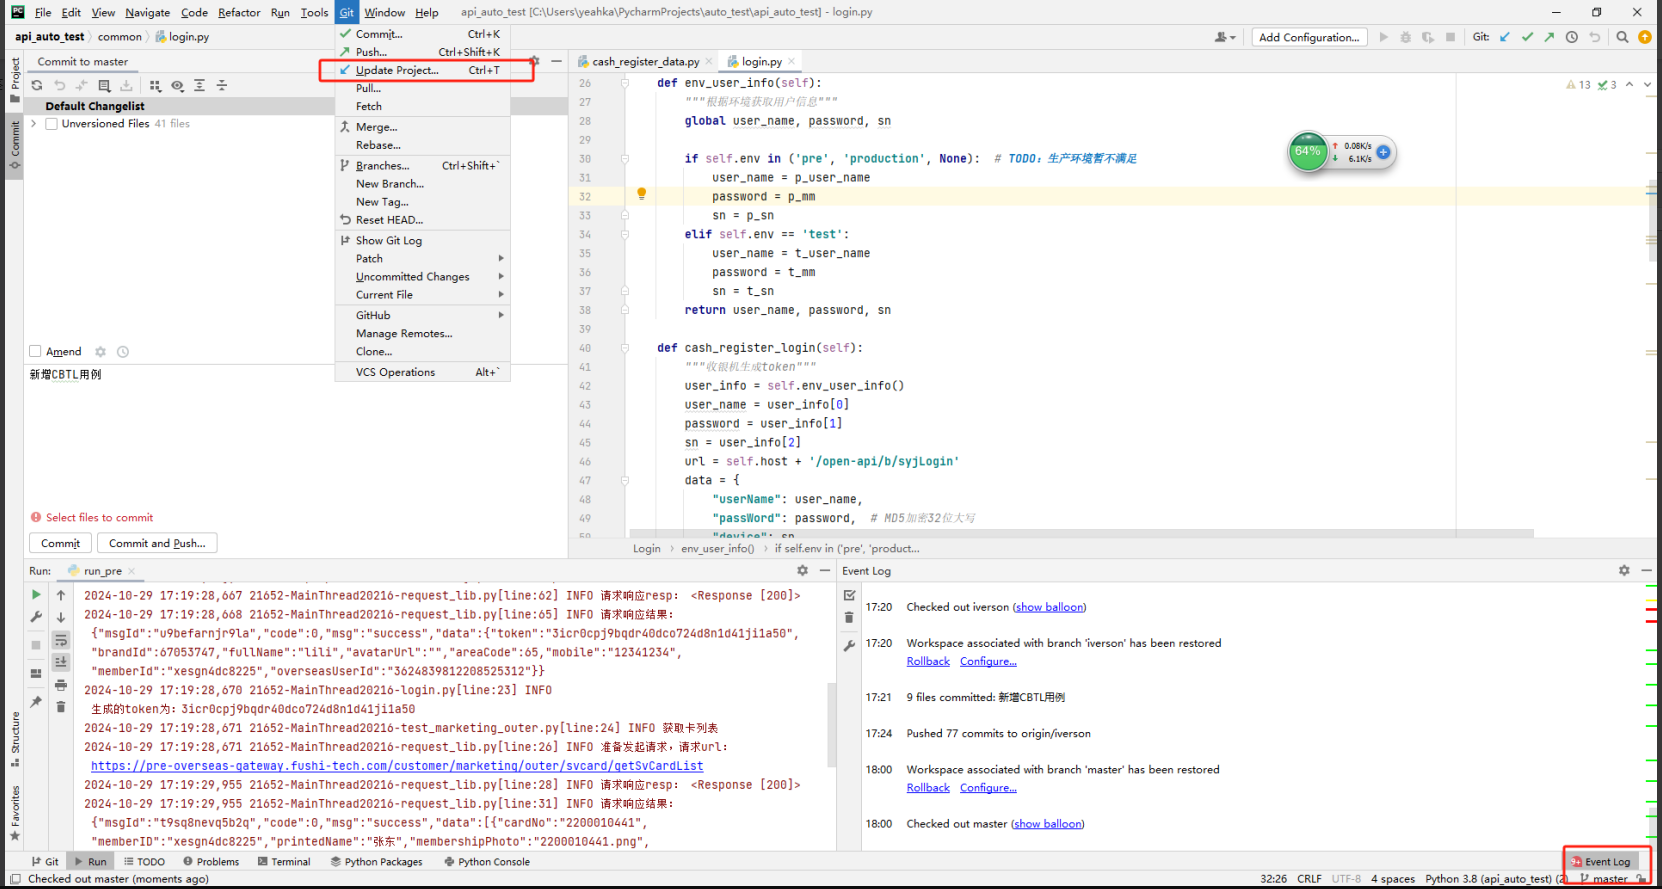The height and width of the screenshot is (889, 1662).
Task: Go to previous highlighted problem arrow
Action: click(1630, 85)
